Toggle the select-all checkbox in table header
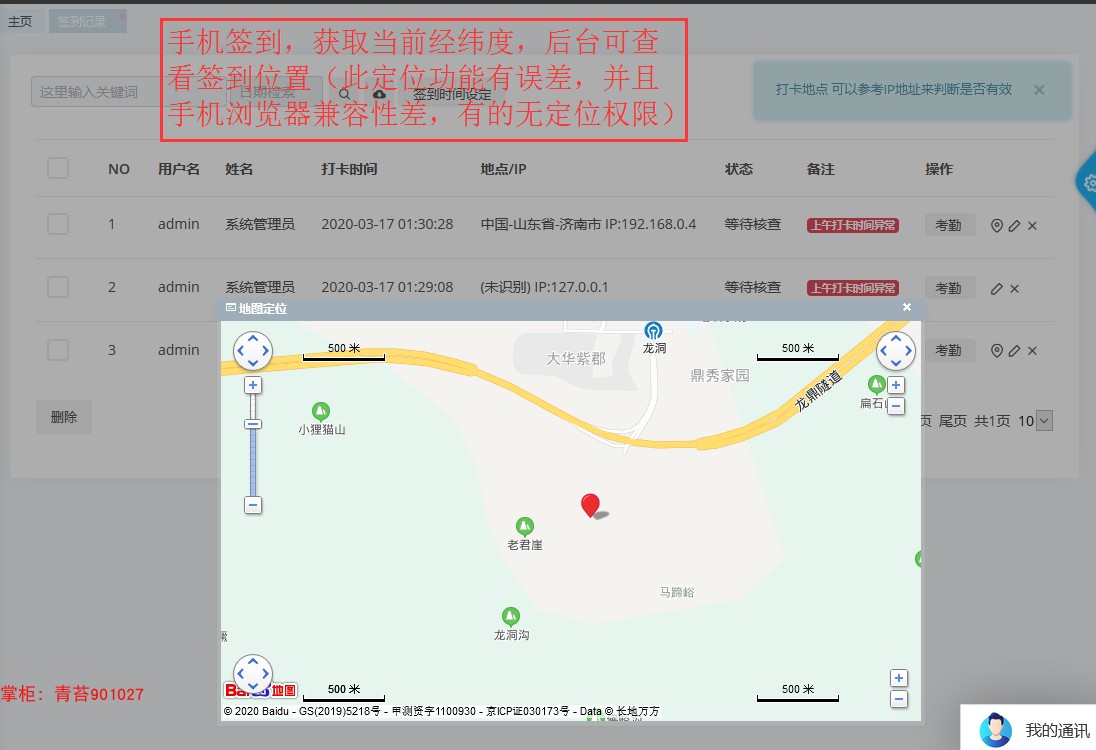 [x=58, y=168]
